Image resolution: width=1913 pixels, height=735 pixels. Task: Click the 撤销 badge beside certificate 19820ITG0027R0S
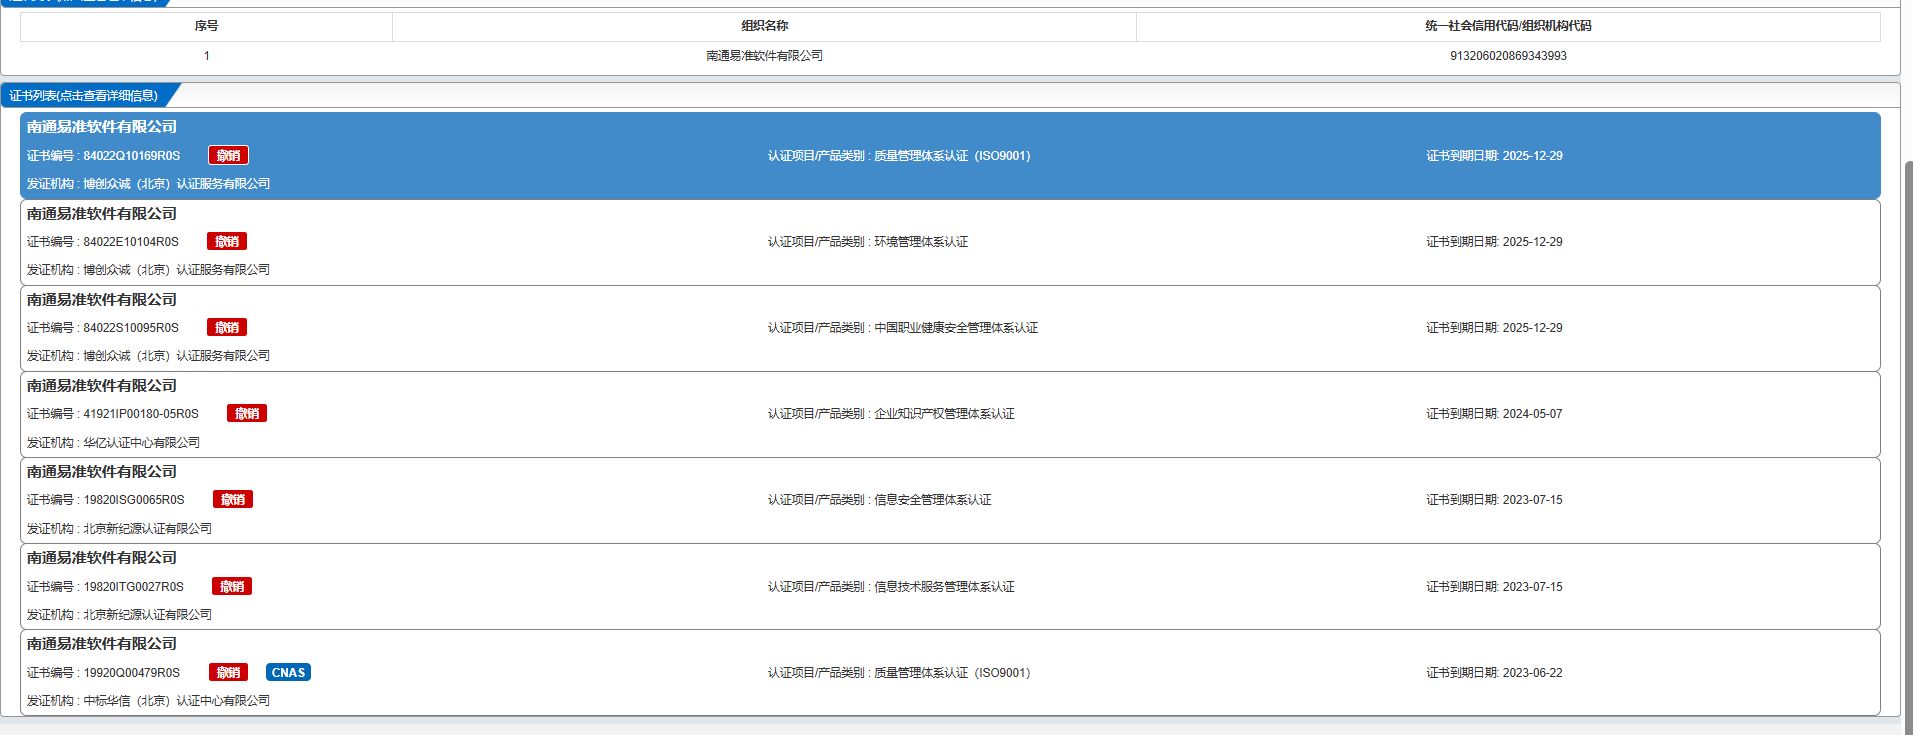232,586
